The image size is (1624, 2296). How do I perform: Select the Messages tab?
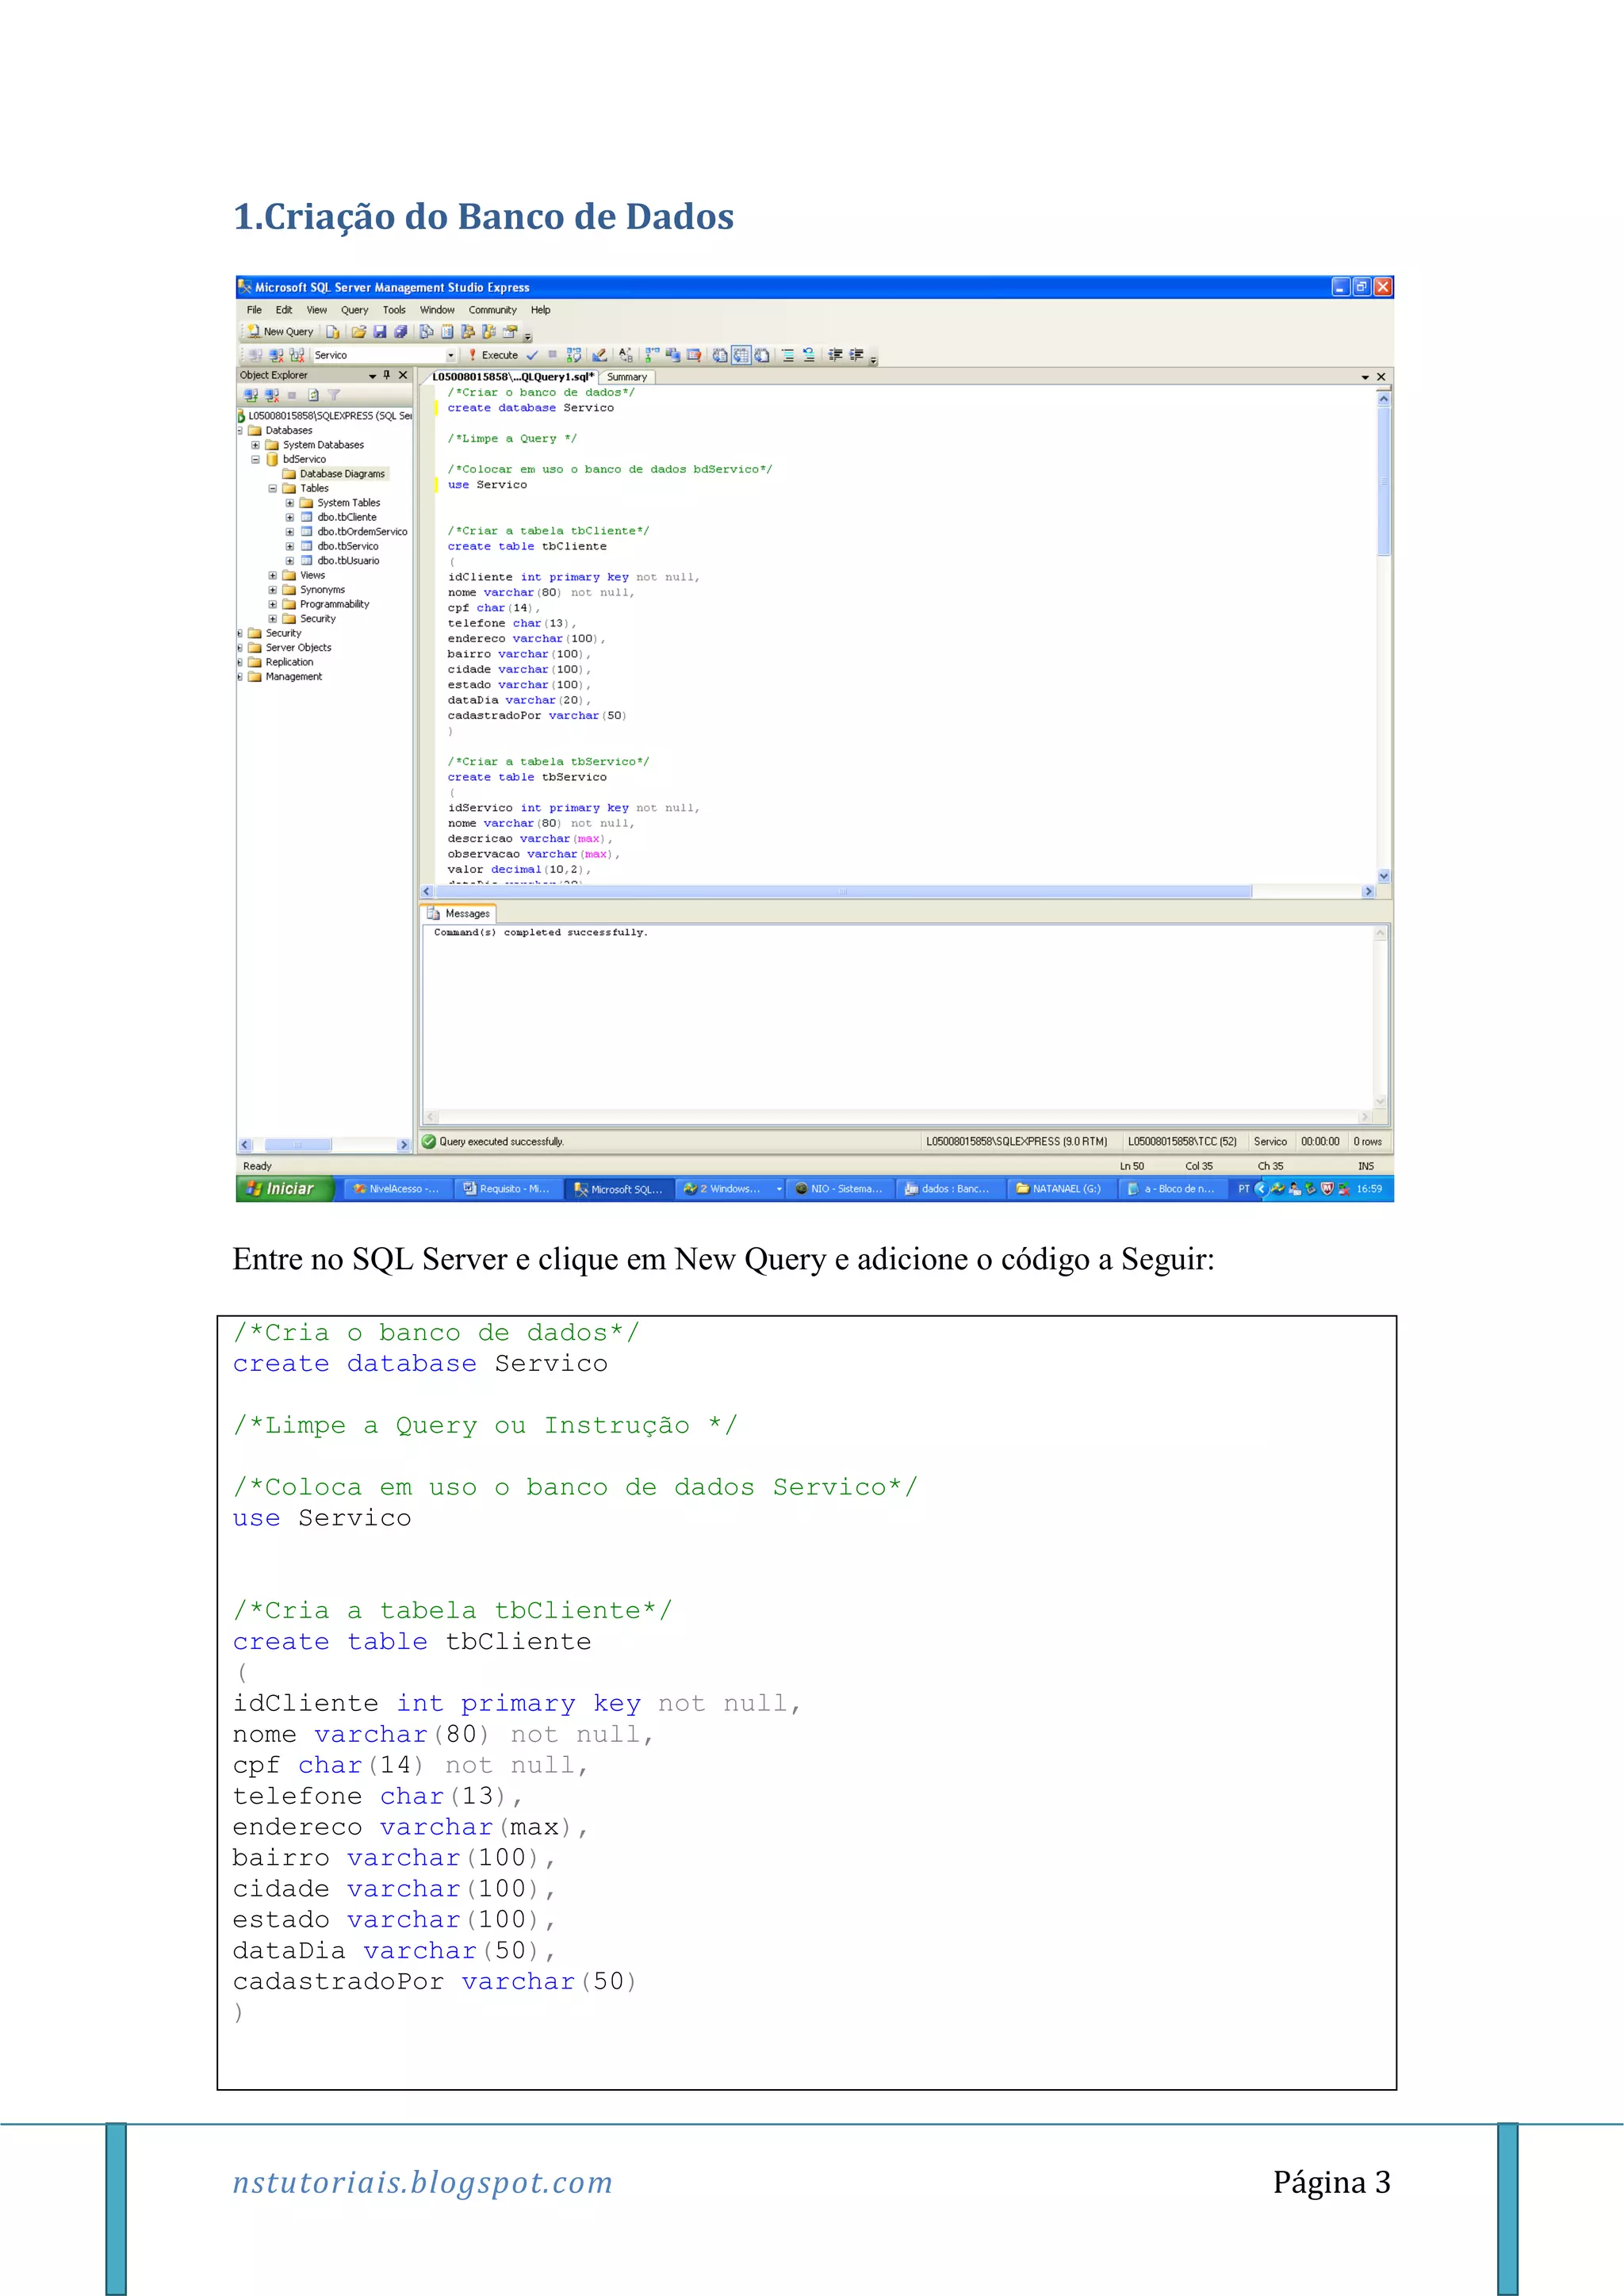[x=459, y=913]
